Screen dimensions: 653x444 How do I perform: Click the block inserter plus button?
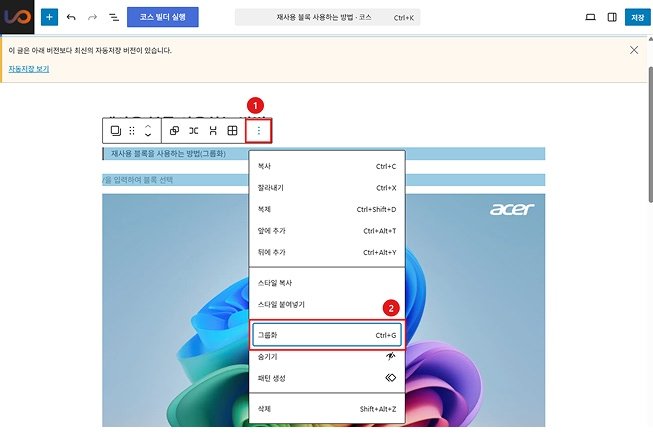pos(49,17)
